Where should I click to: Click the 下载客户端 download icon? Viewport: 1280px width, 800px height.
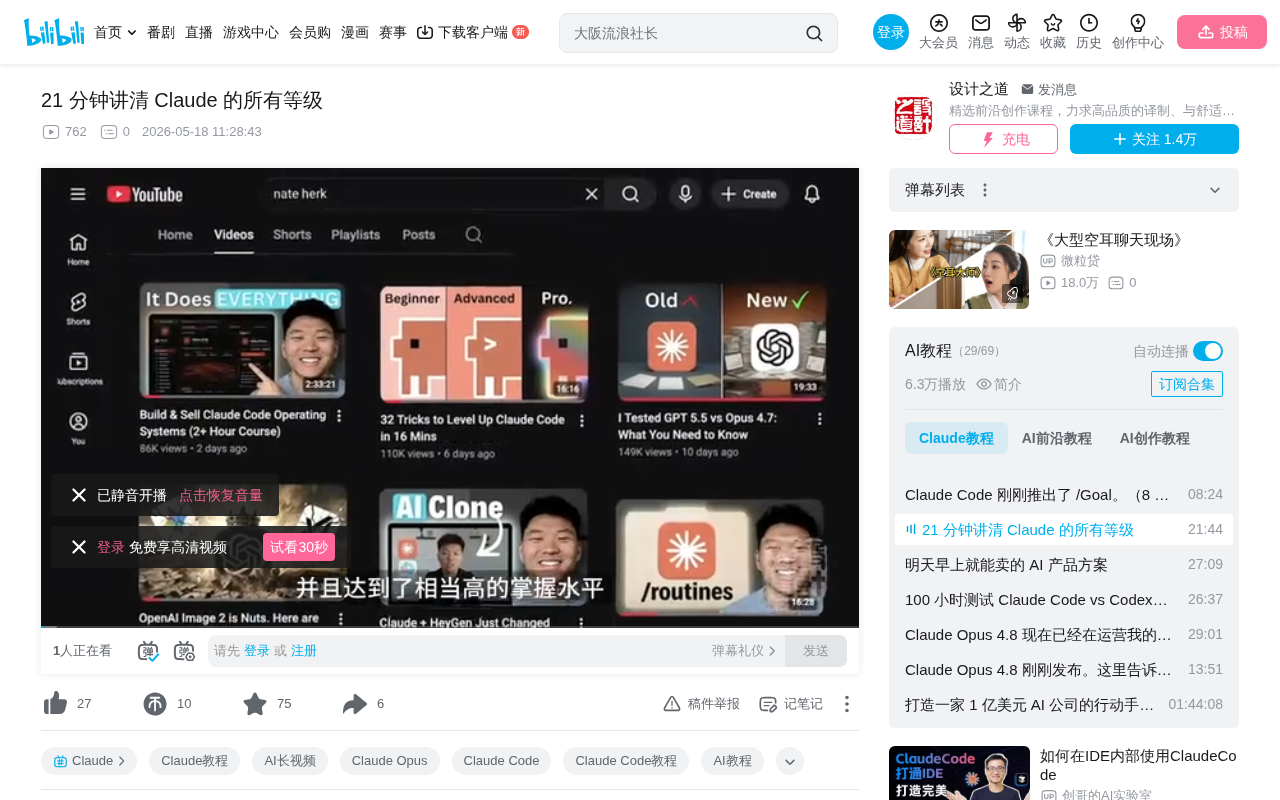[x=425, y=32]
